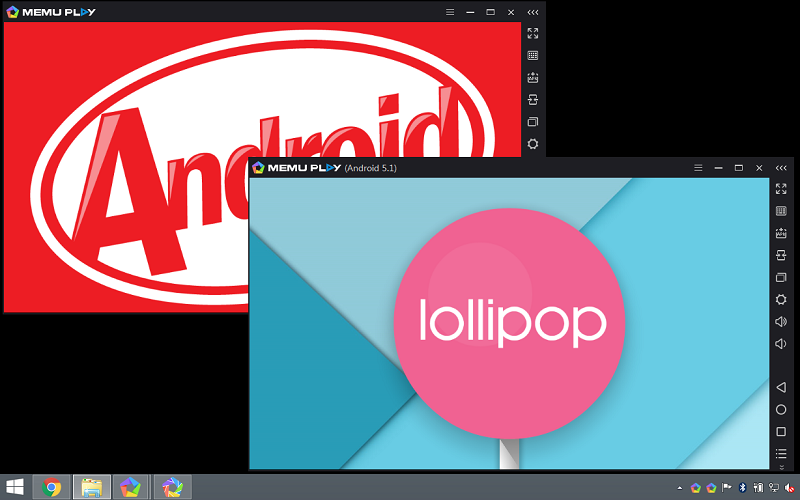
Task: Toggle fullscreen in the Lollipop MEmu window
Action: click(x=781, y=189)
